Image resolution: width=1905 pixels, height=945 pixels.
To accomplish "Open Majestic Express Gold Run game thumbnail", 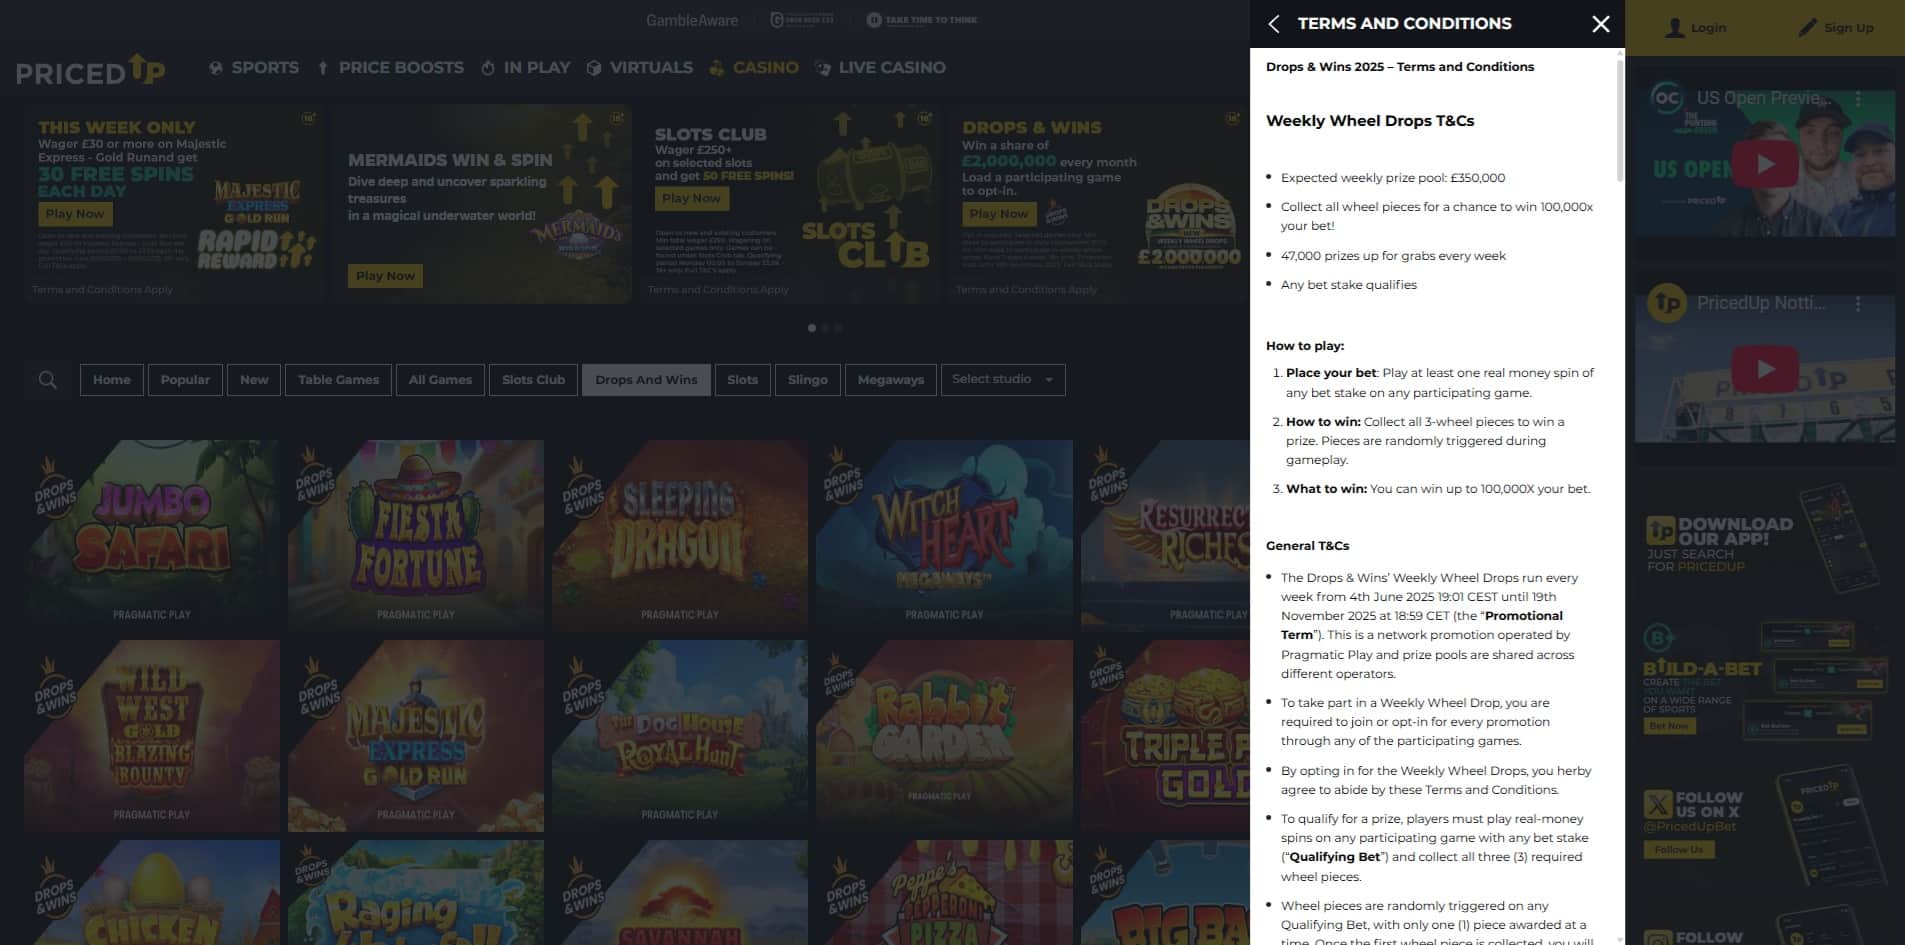I will (x=416, y=735).
